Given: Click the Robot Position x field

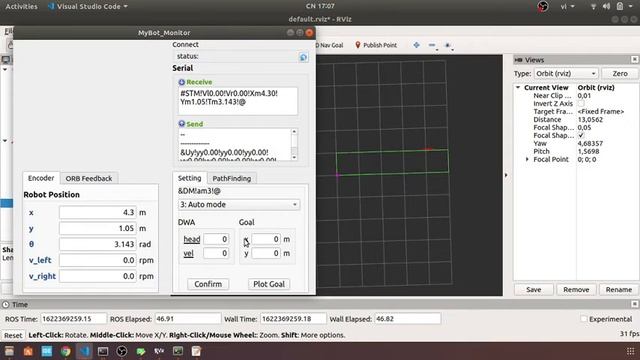Looking at the screenshot, I should coord(98,212).
